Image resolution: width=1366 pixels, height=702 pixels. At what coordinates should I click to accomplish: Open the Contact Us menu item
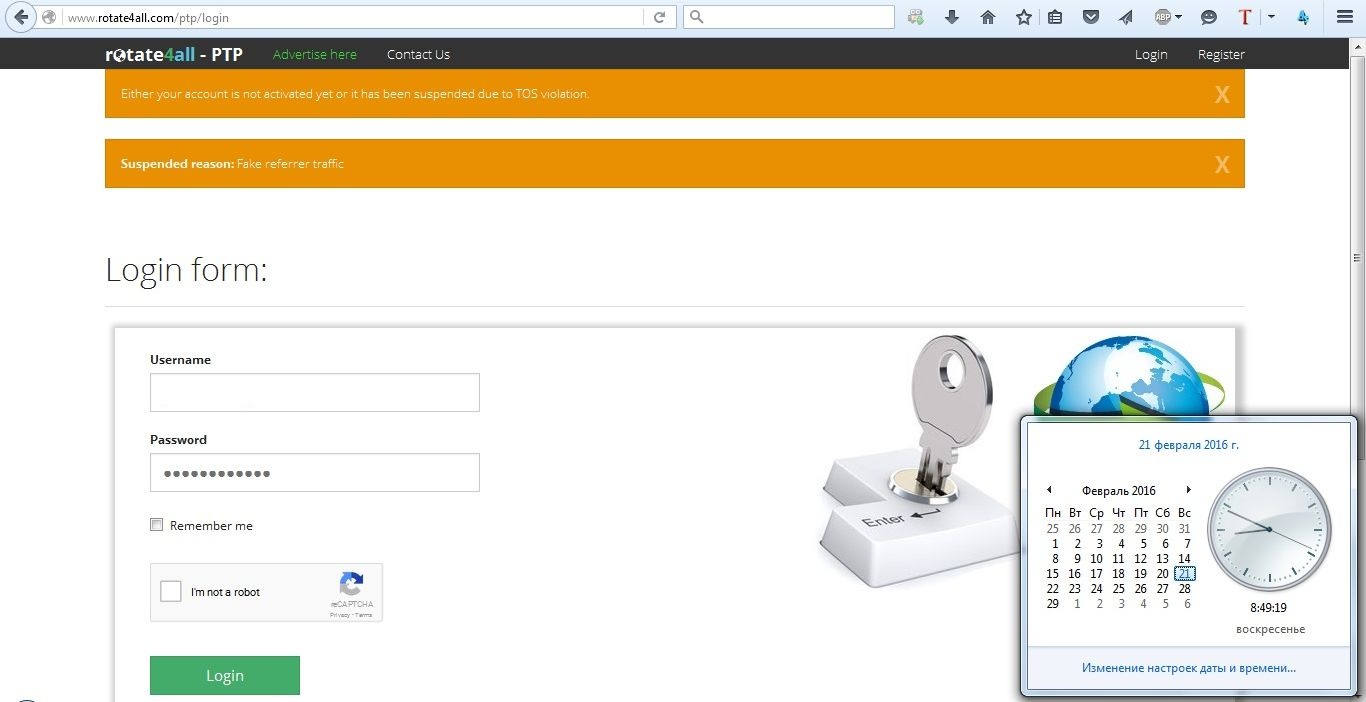pos(418,54)
